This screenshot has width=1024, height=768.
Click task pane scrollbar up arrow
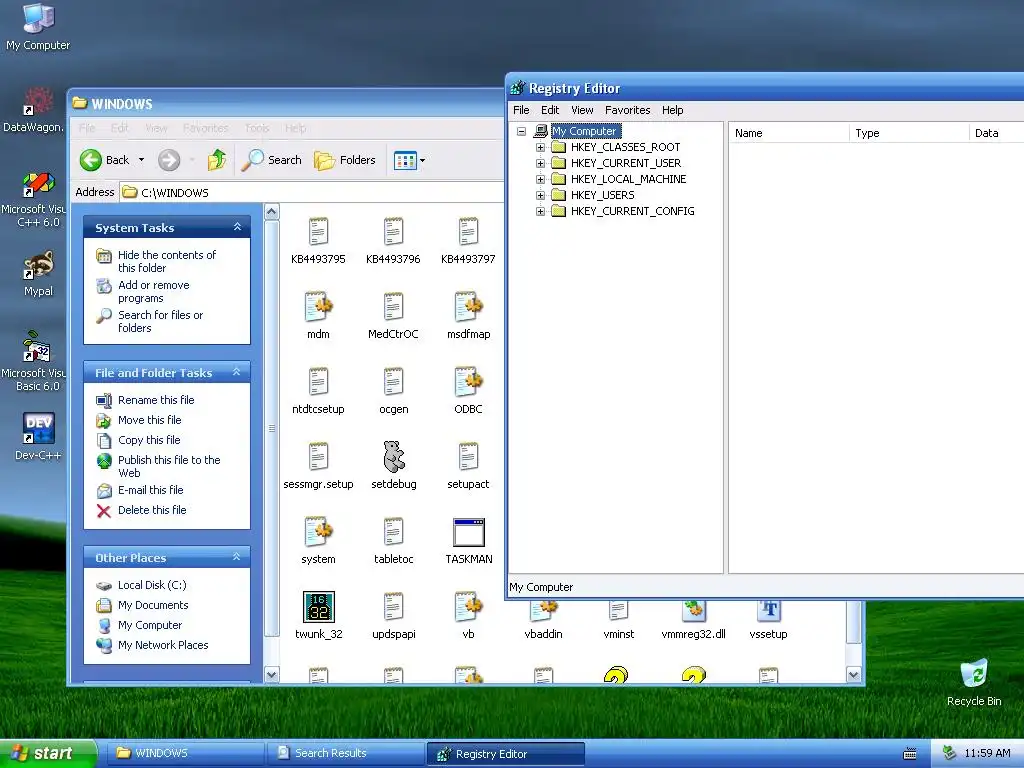(272, 212)
